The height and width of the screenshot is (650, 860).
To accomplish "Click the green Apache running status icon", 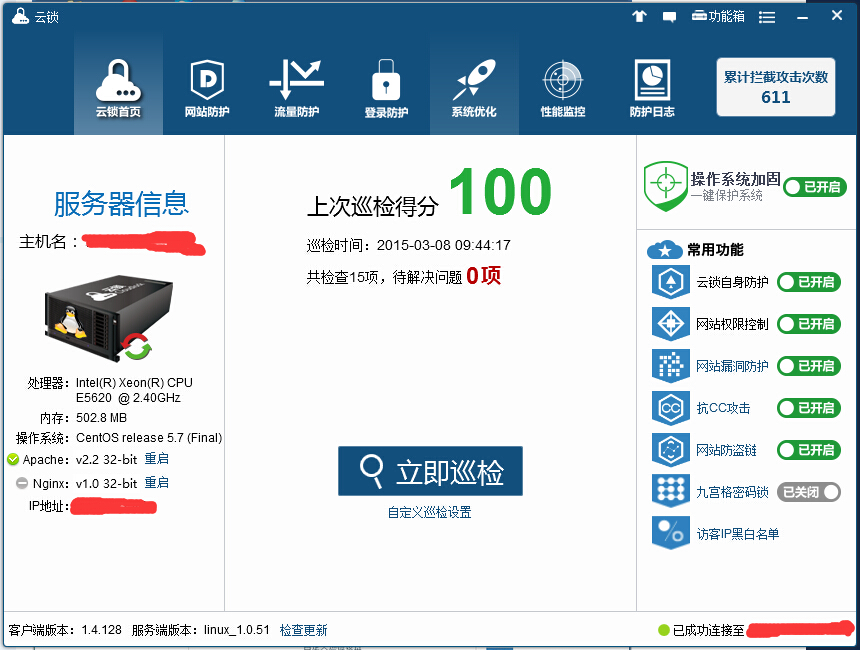I will pos(13,459).
